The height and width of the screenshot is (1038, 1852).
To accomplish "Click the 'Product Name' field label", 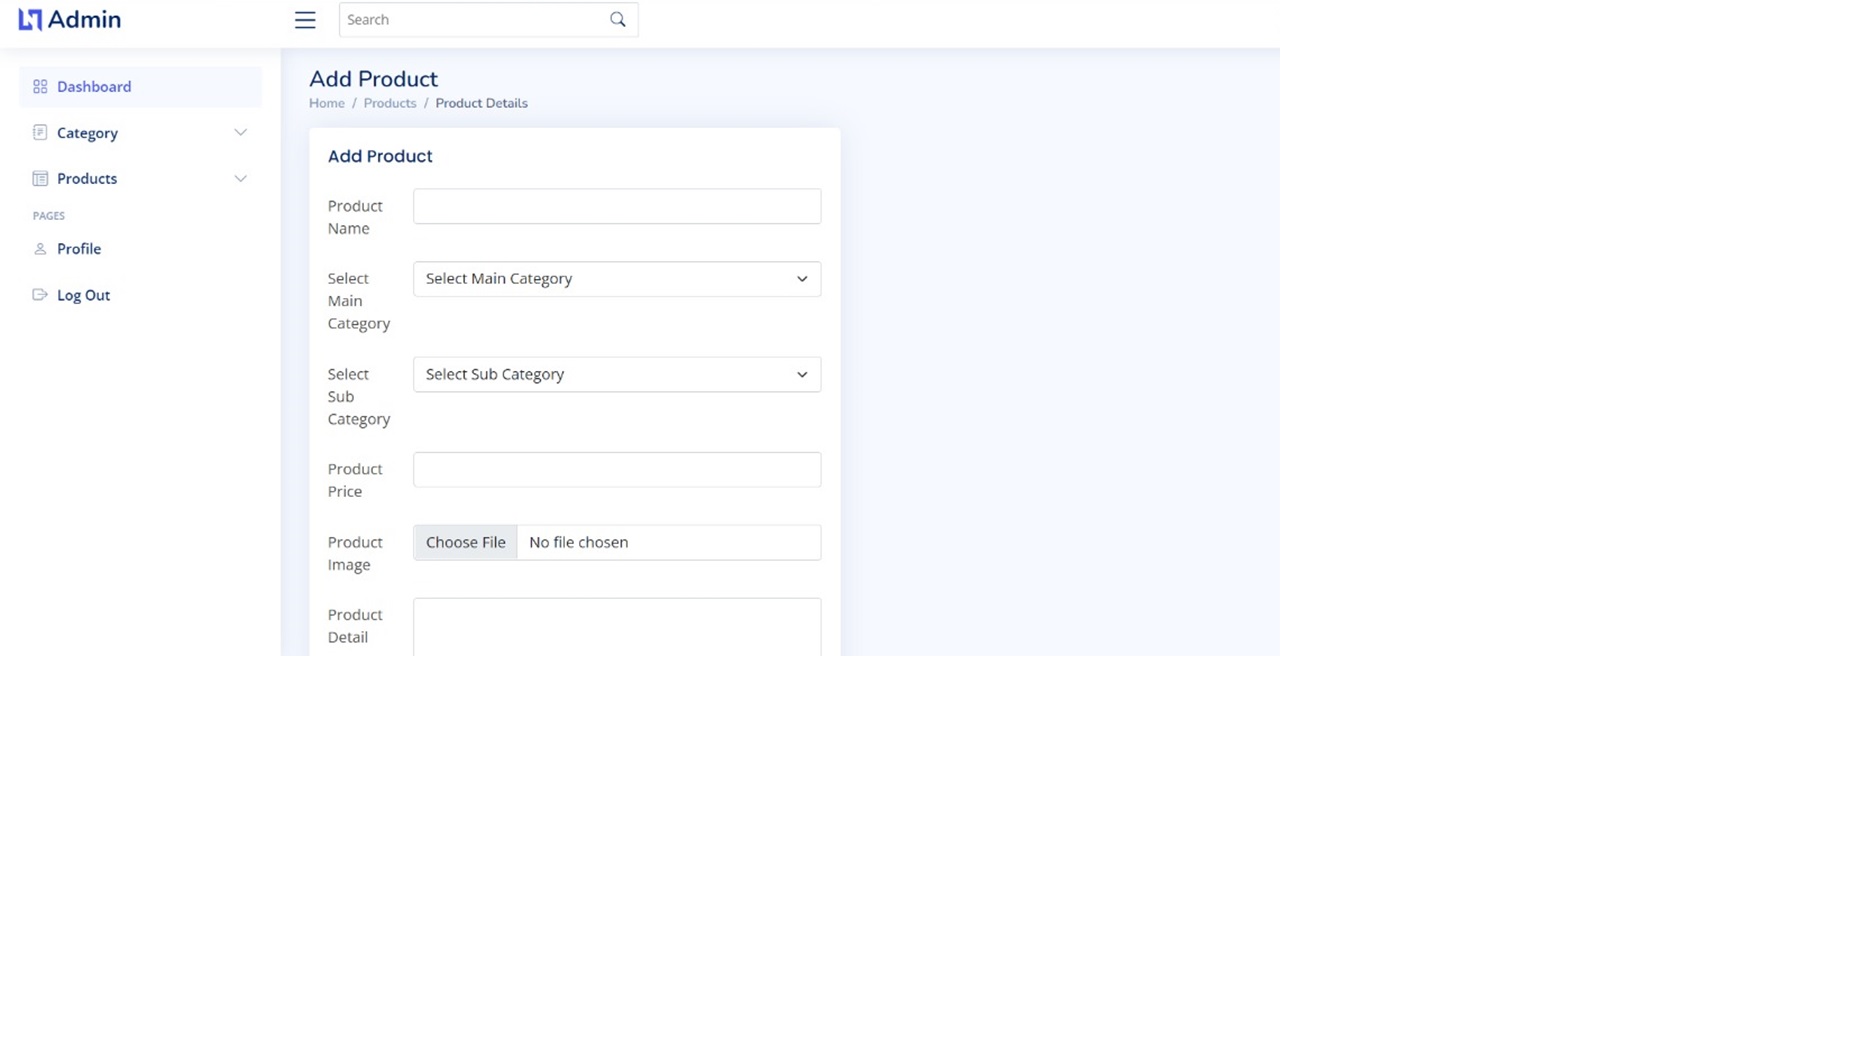I will [x=355, y=217].
